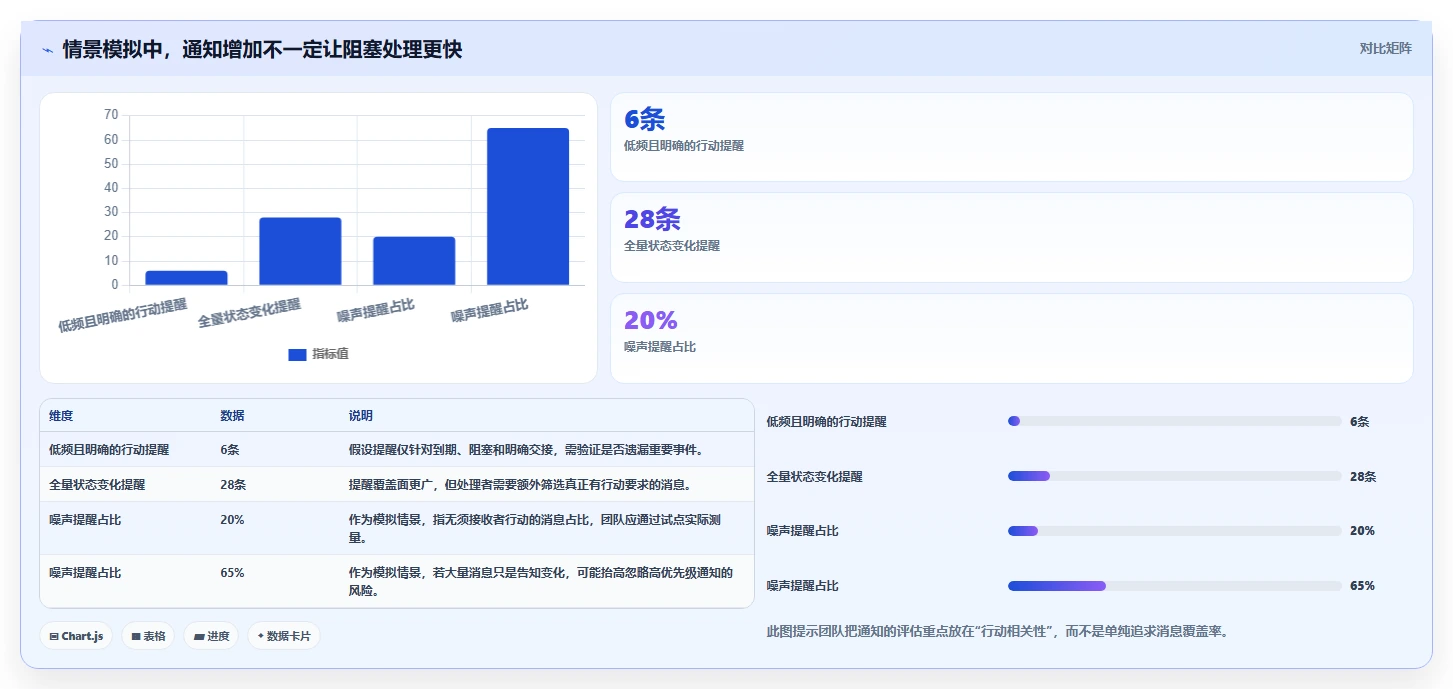Open the 28条 data card
This screenshot has width=1453, height=689.
pyautogui.click(x=1011, y=237)
